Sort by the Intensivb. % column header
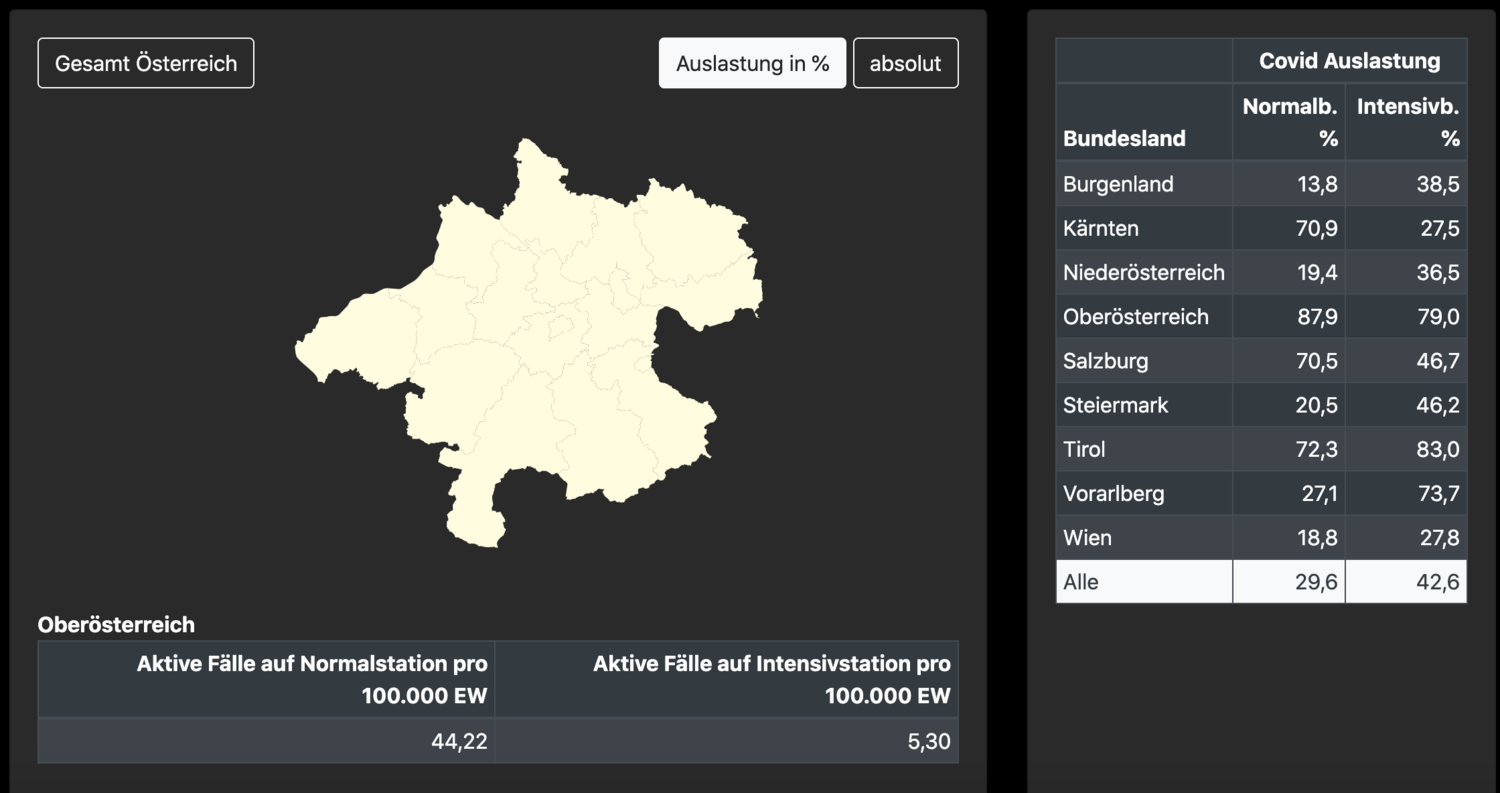This screenshot has height=793, width=1500. point(1406,121)
